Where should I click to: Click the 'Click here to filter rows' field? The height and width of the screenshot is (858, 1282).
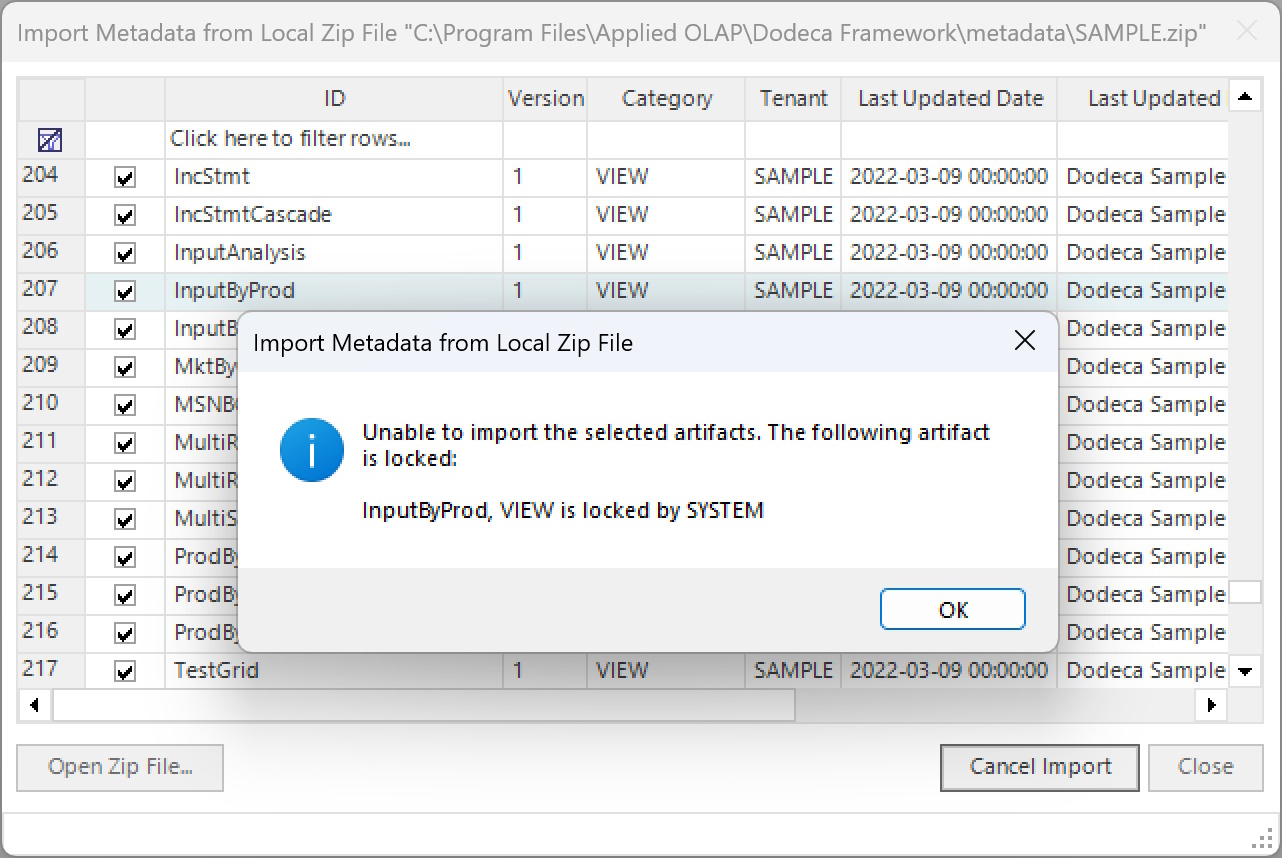(x=334, y=139)
